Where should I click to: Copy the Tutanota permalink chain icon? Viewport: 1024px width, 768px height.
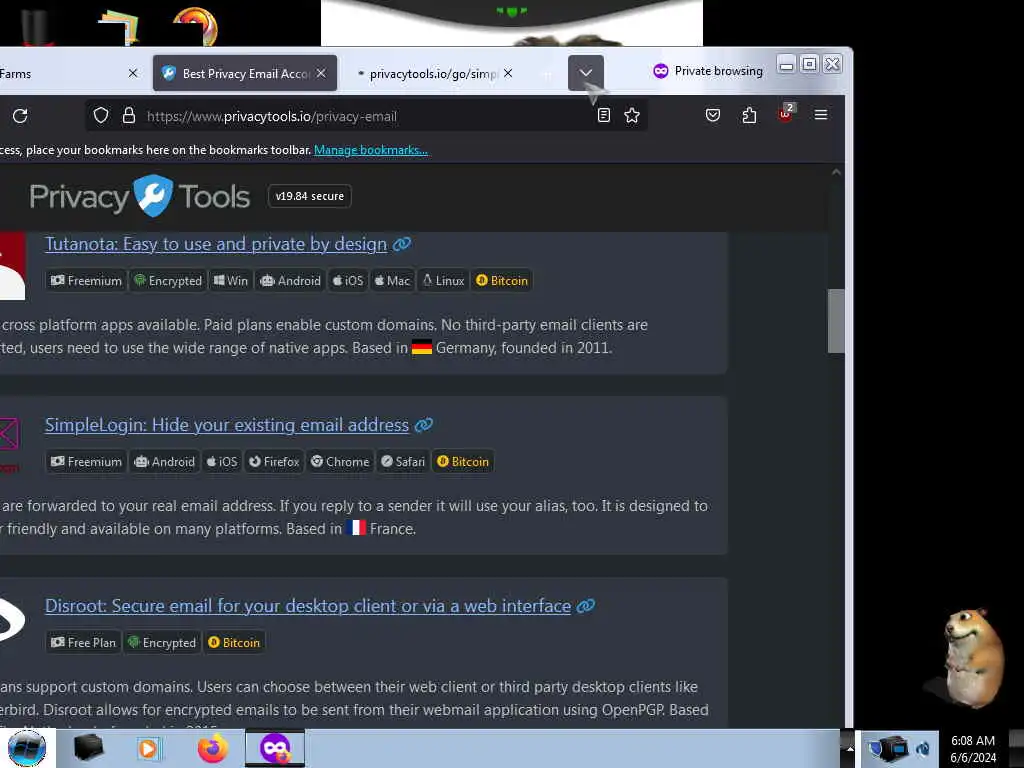click(x=402, y=244)
